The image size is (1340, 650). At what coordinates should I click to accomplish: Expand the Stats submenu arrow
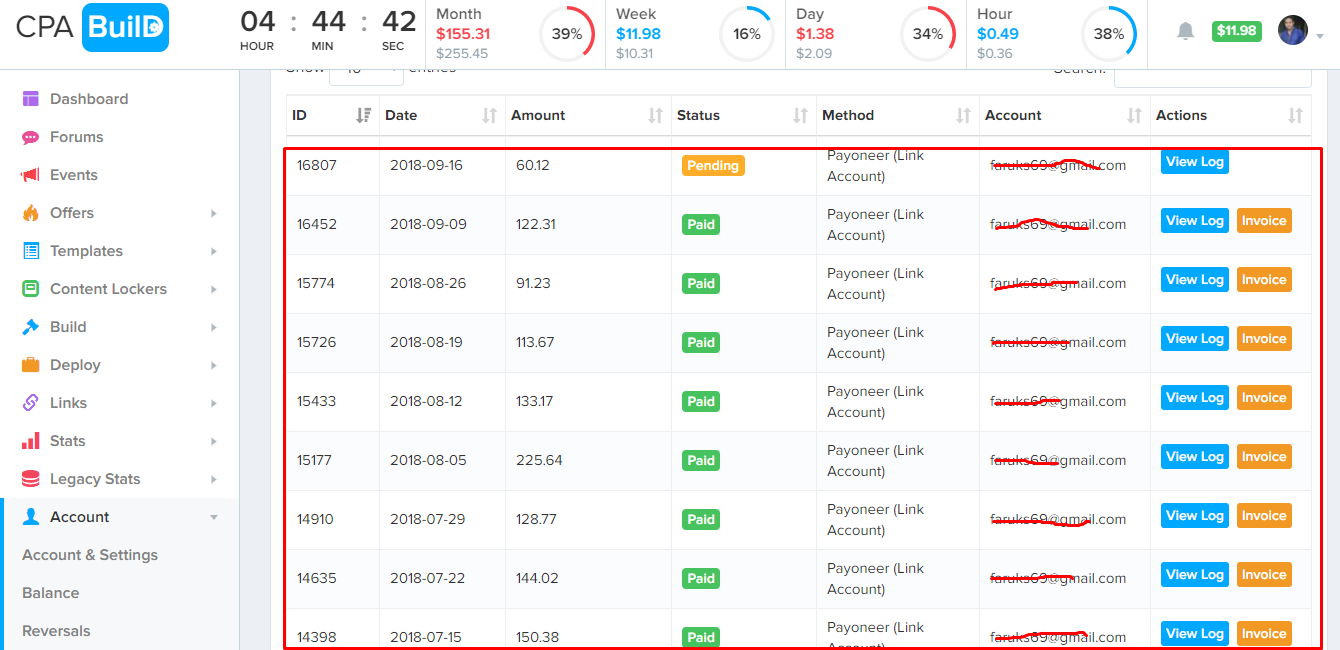pyautogui.click(x=214, y=441)
